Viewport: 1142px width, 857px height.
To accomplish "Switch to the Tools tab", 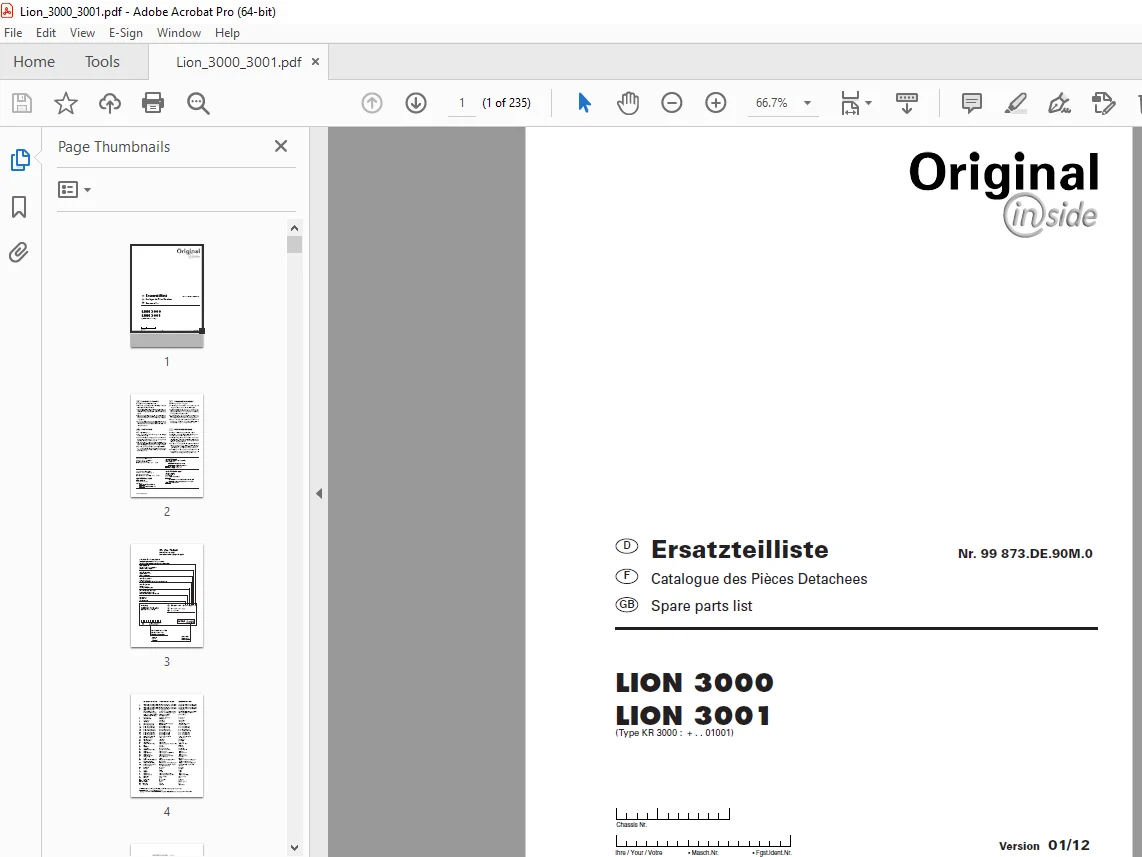I will [102, 62].
